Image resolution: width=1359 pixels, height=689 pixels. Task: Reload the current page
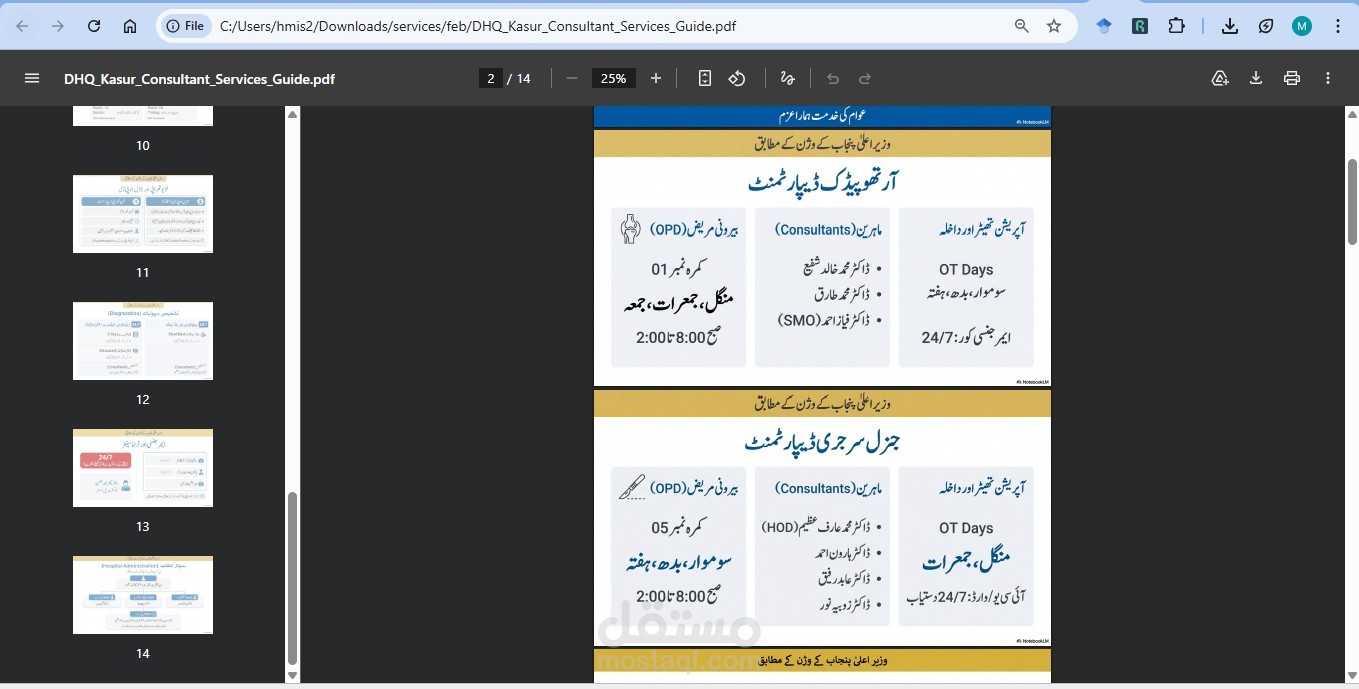[93, 26]
